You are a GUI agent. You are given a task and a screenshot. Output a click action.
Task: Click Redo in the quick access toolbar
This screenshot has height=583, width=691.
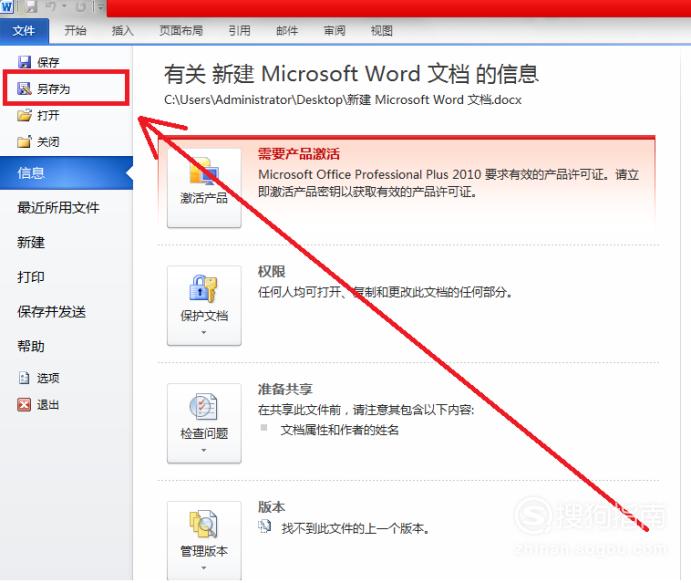pyautogui.click(x=82, y=7)
